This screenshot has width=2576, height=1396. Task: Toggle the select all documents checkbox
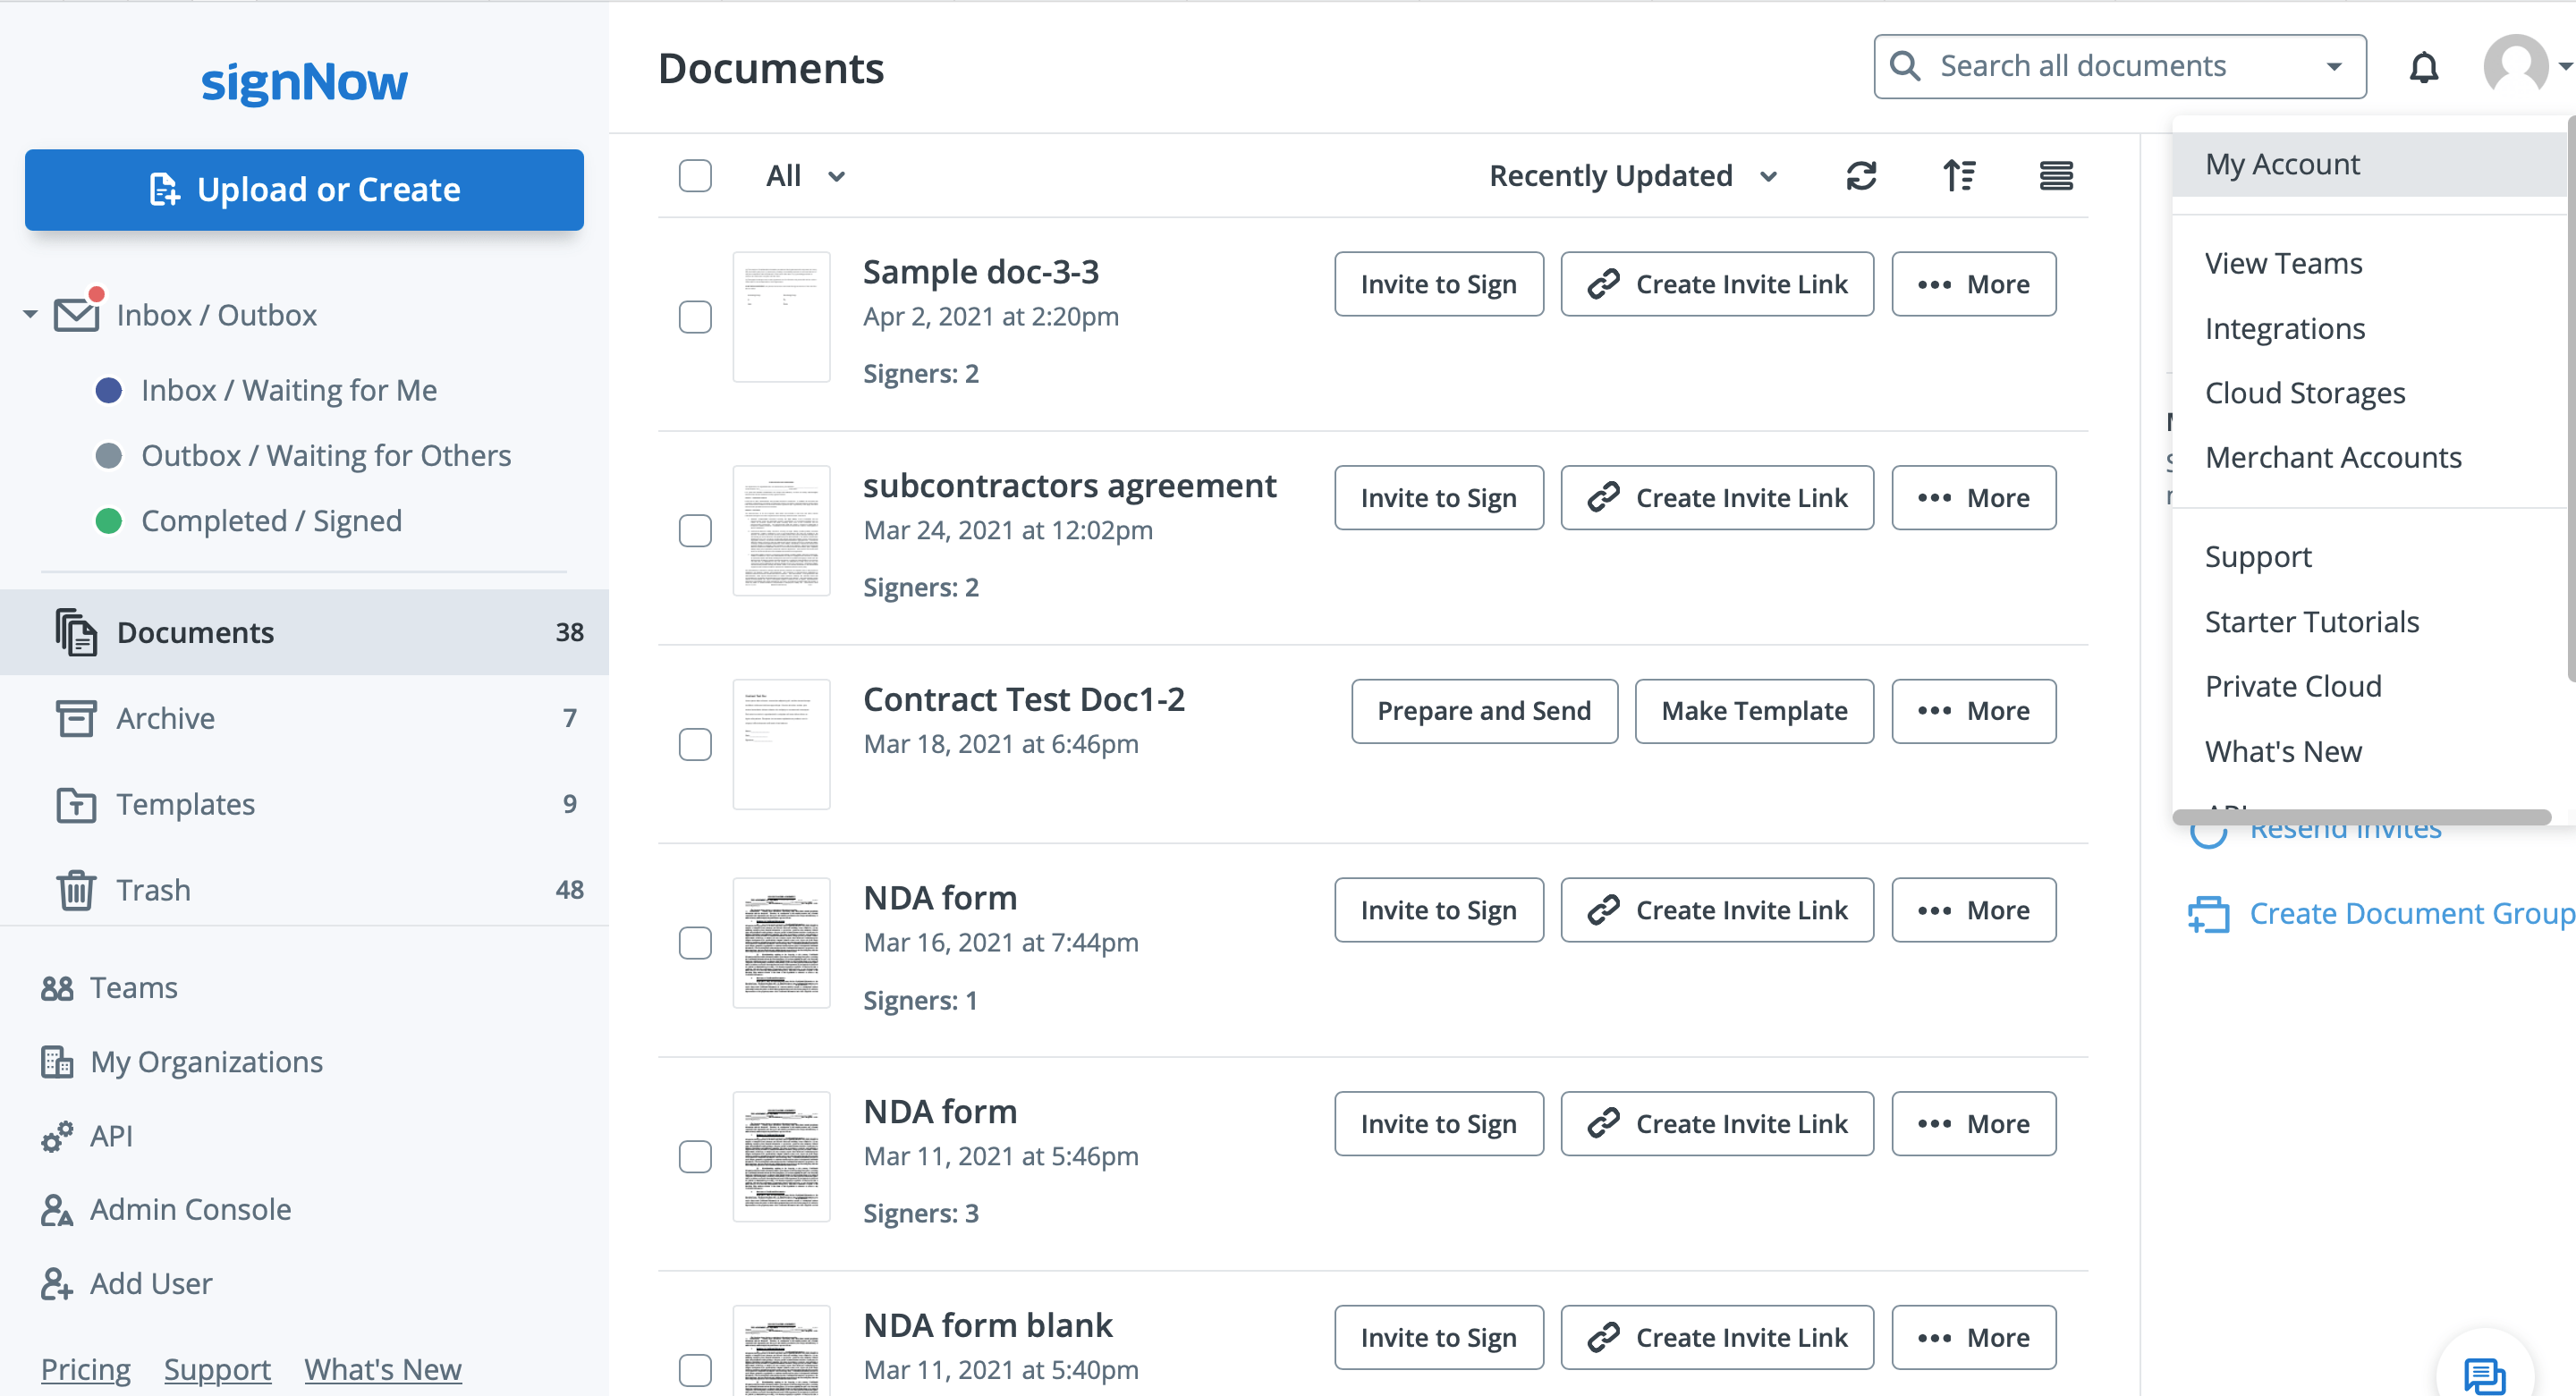pos(695,176)
